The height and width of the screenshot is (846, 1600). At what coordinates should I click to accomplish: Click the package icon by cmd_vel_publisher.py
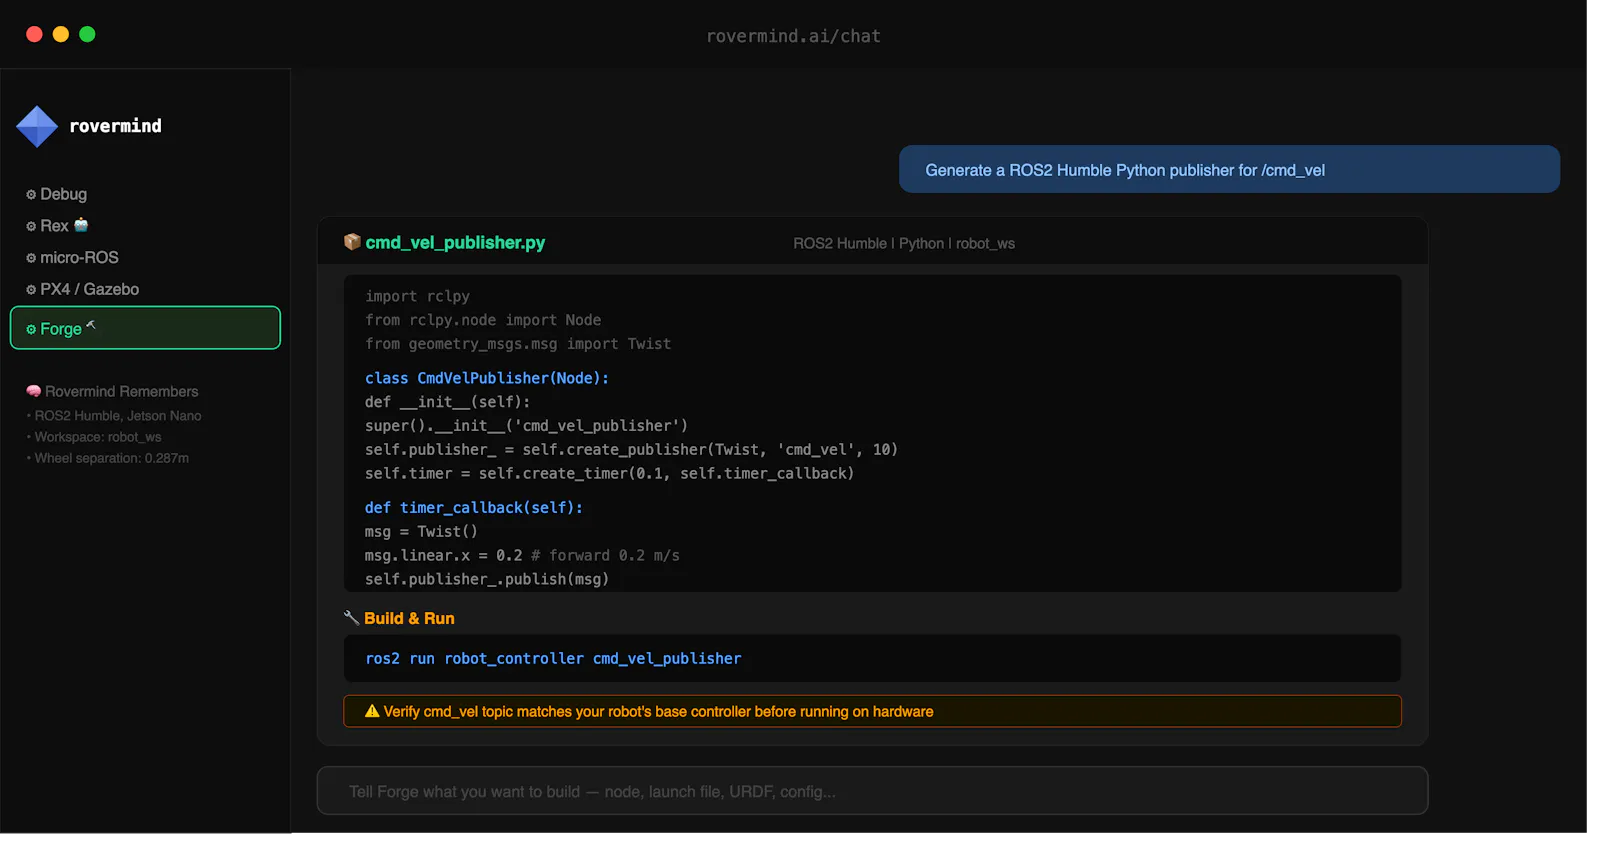(x=352, y=242)
